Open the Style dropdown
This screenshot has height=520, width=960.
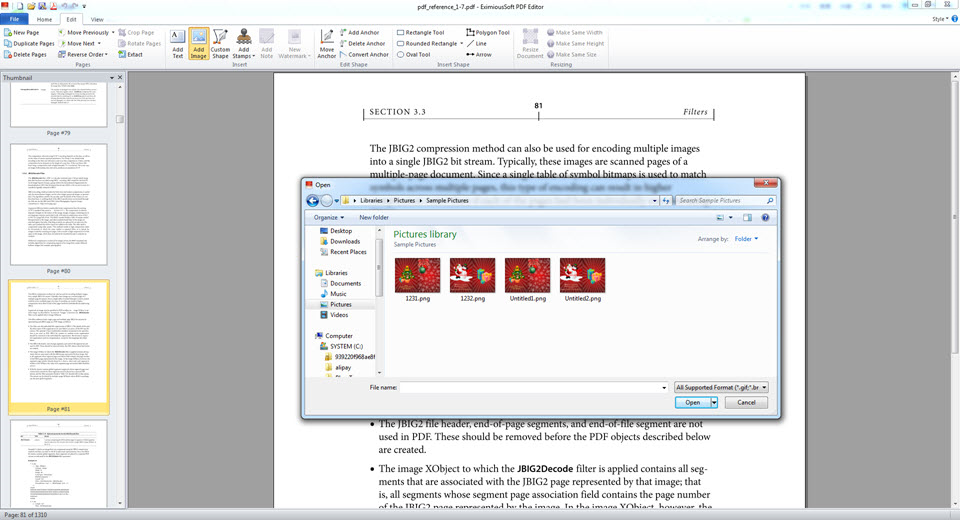940,19
